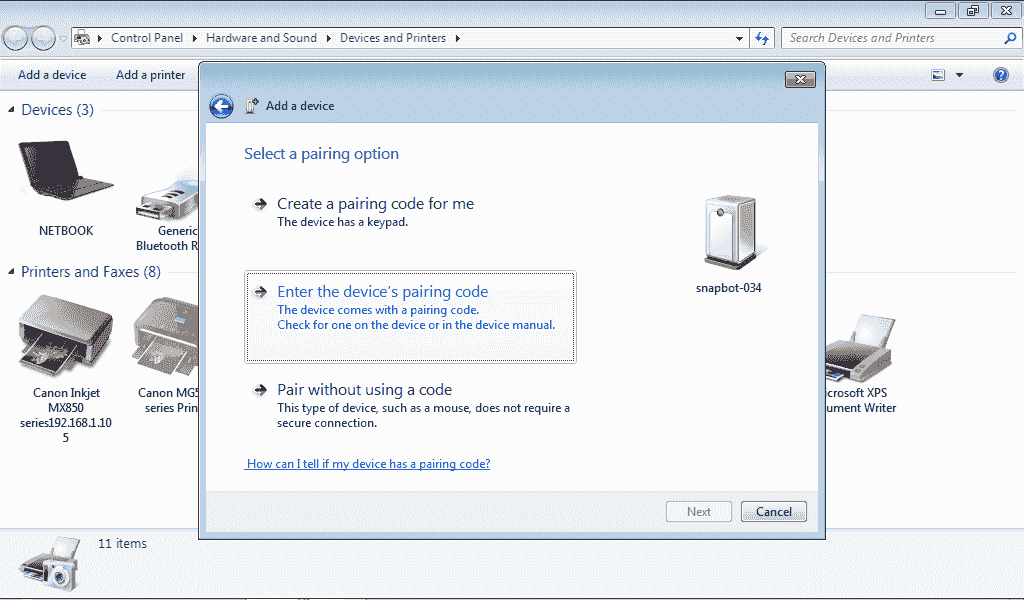The height and width of the screenshot is (600, 1024).
Task: Click the back arrow in Add a device dialog
Action: [x=221, y=106]
